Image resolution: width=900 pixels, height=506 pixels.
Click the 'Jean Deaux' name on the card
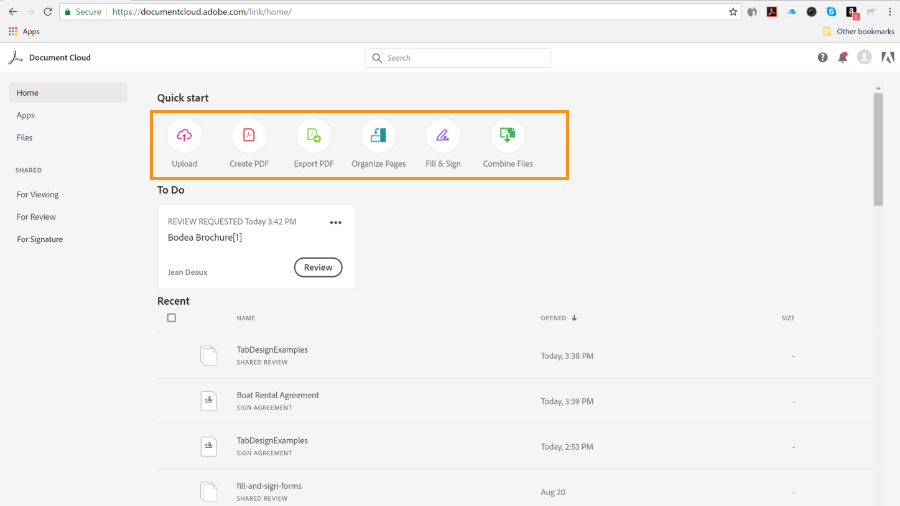click(188, 273)
